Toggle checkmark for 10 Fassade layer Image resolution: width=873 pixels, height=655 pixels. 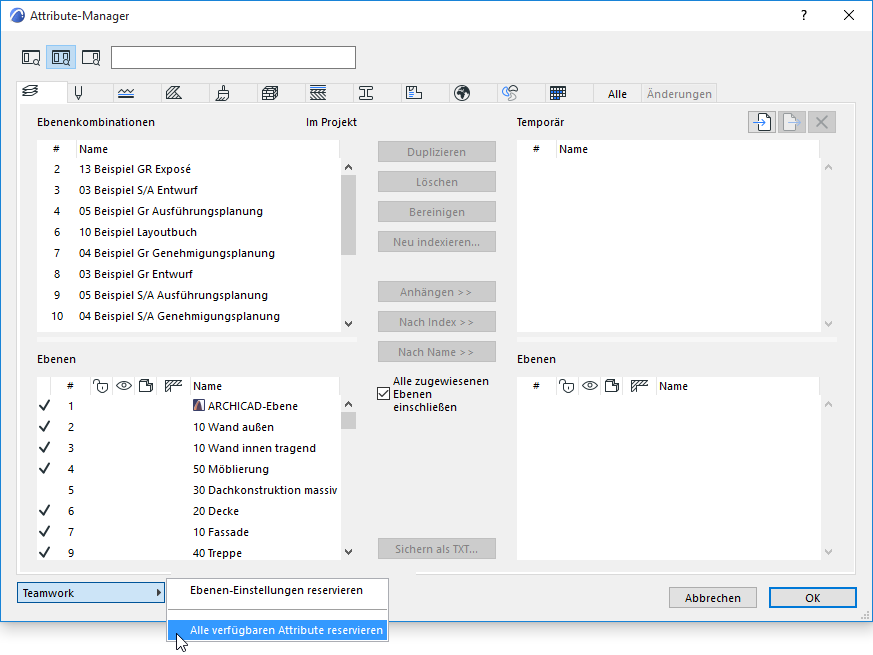click(45, 532)
